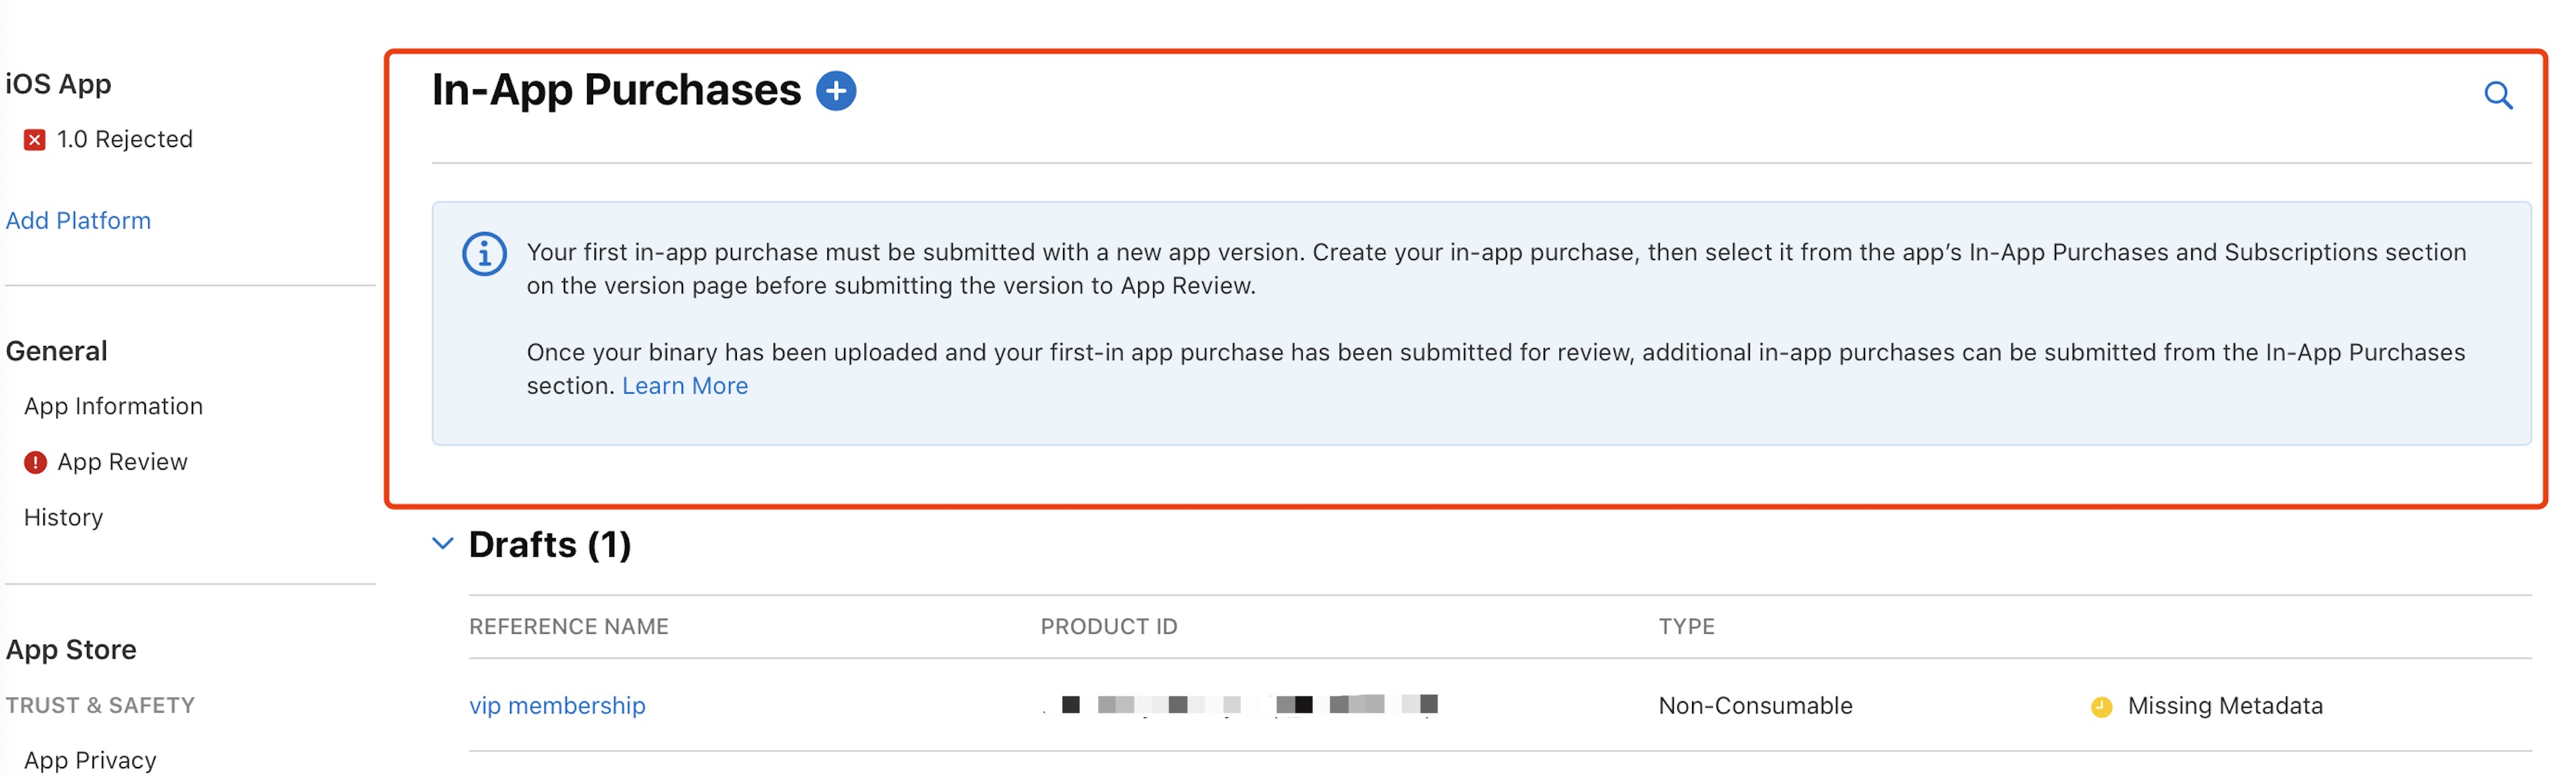Open the Learn More link
The height and width of the screenshot is (777, 2576).
(684, 386)
